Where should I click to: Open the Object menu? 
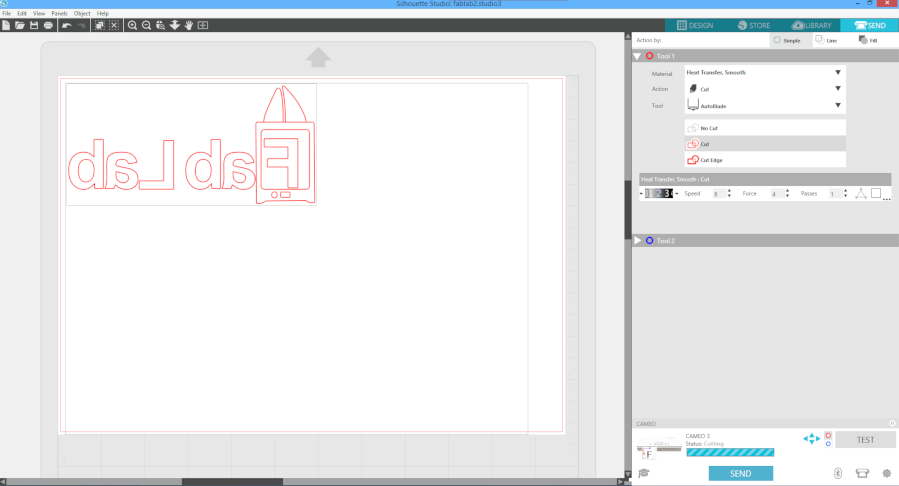tap(82, 13)
